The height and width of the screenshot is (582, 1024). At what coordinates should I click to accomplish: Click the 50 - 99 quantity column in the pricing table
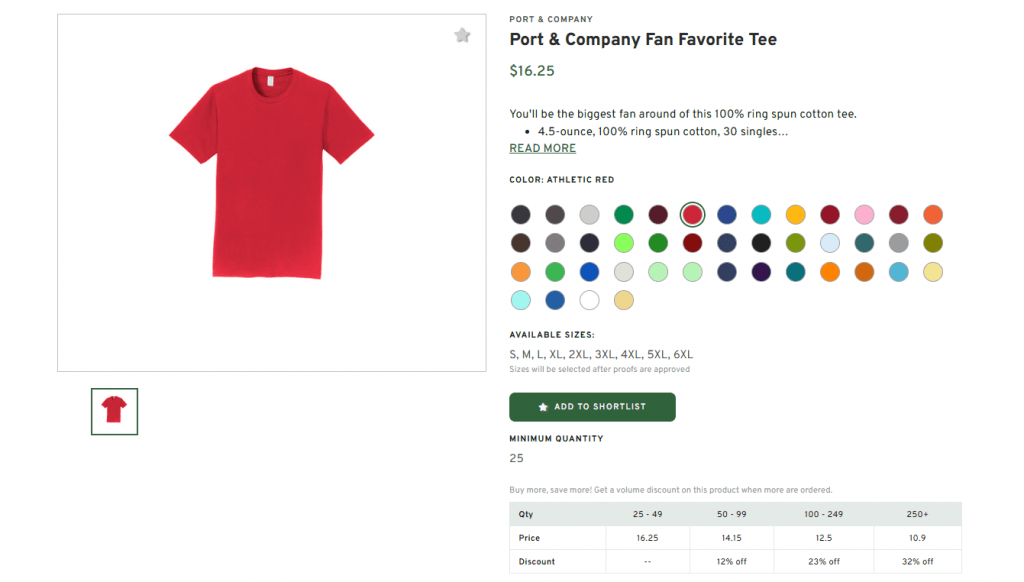pos(731,513)
